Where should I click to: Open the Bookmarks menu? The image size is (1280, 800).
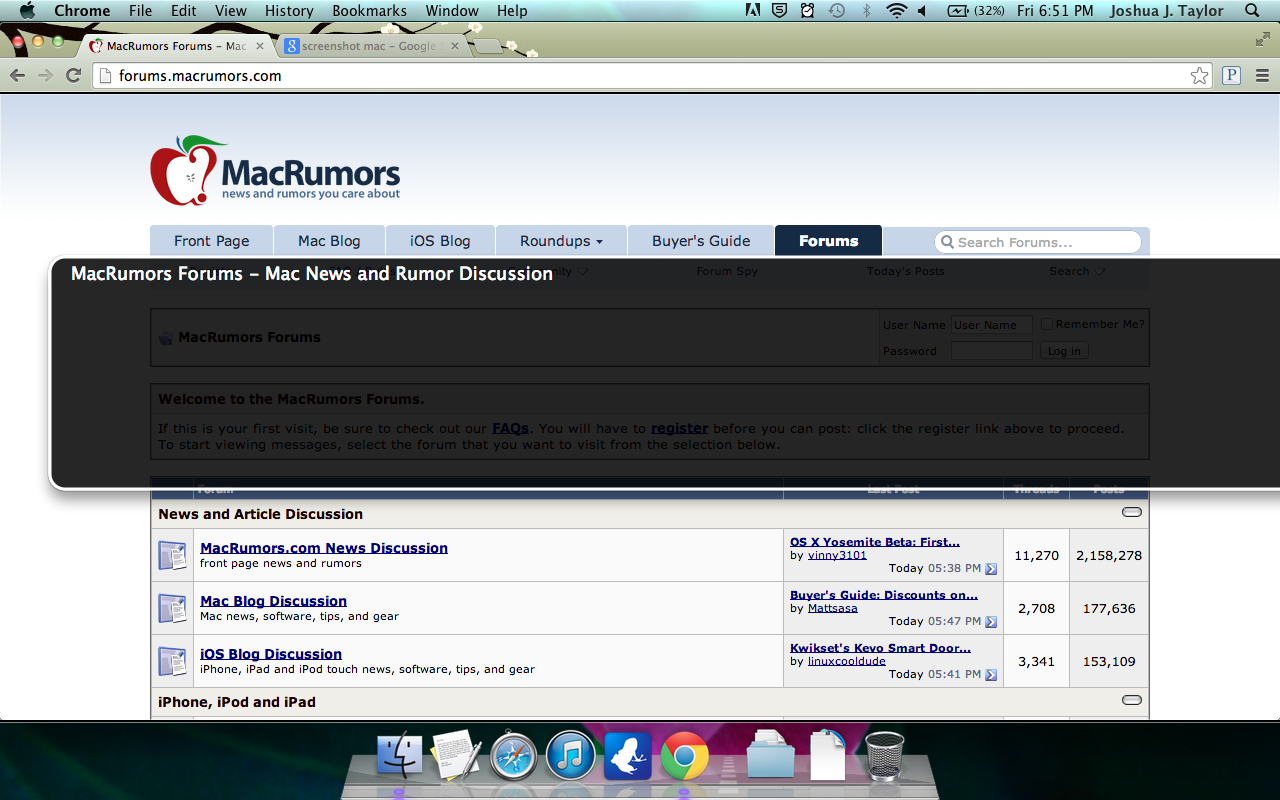pos(369,10)
